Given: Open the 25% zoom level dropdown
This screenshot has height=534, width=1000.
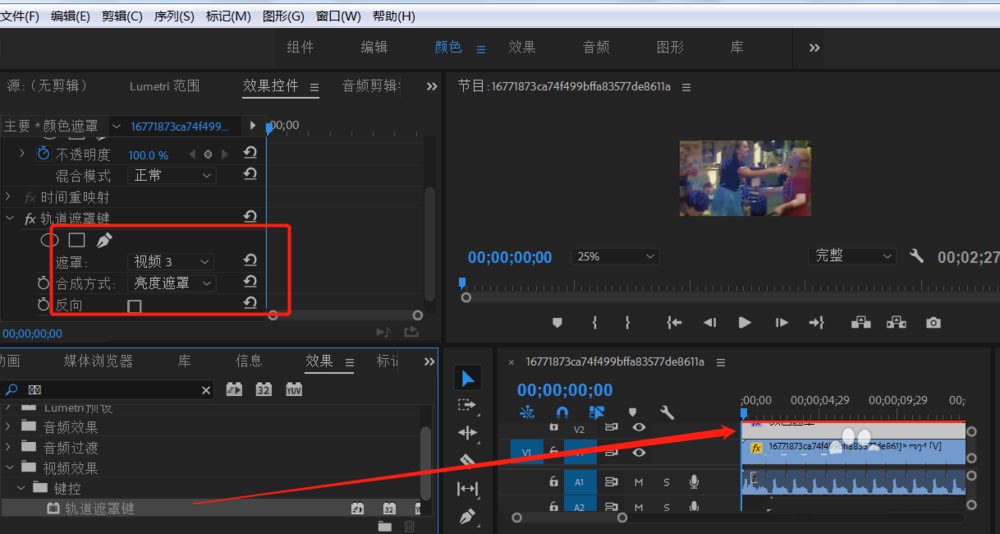Looking at the screenshot, I should tap(614, 257).
